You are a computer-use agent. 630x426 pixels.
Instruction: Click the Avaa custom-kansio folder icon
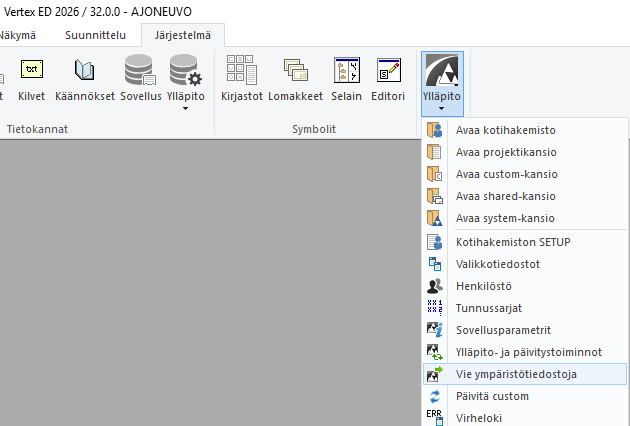pos(434,174)
